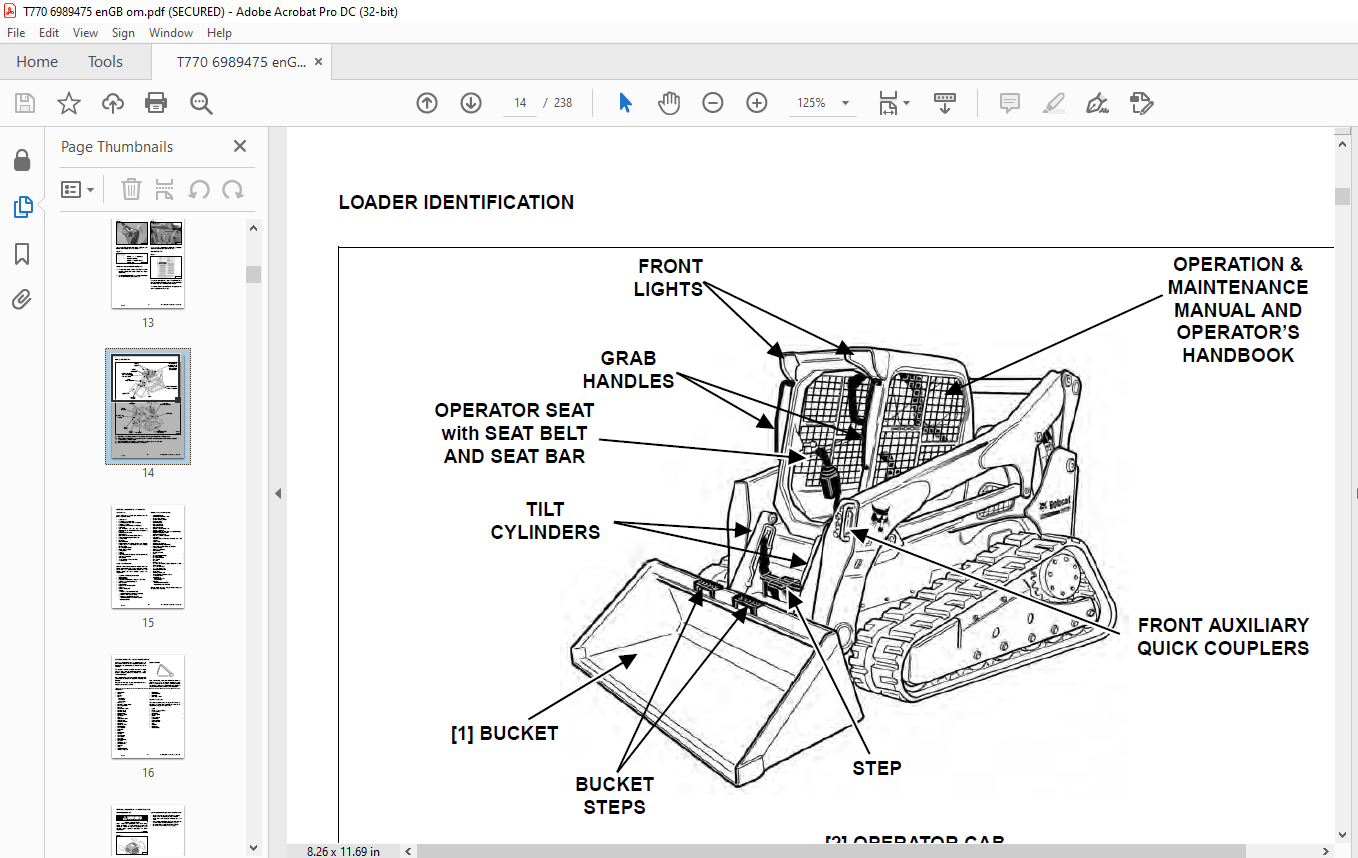
Task: Open thumbnails panel options dropdown
Action: (x=78, y=189)
